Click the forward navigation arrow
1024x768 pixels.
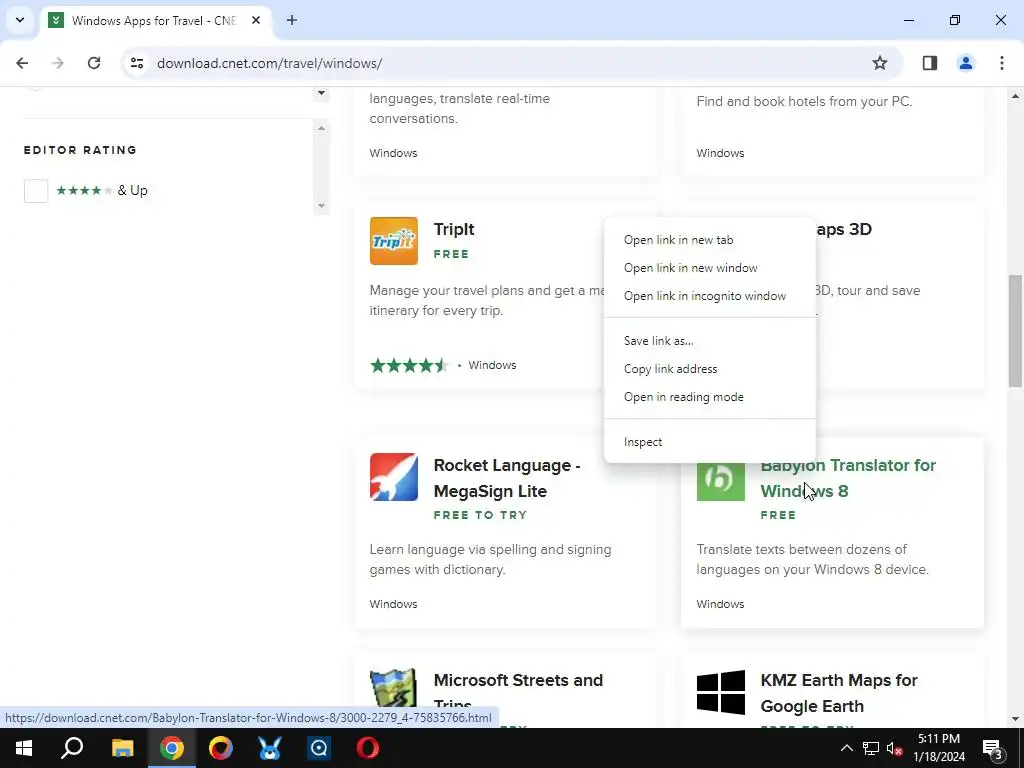click(58, 63)
